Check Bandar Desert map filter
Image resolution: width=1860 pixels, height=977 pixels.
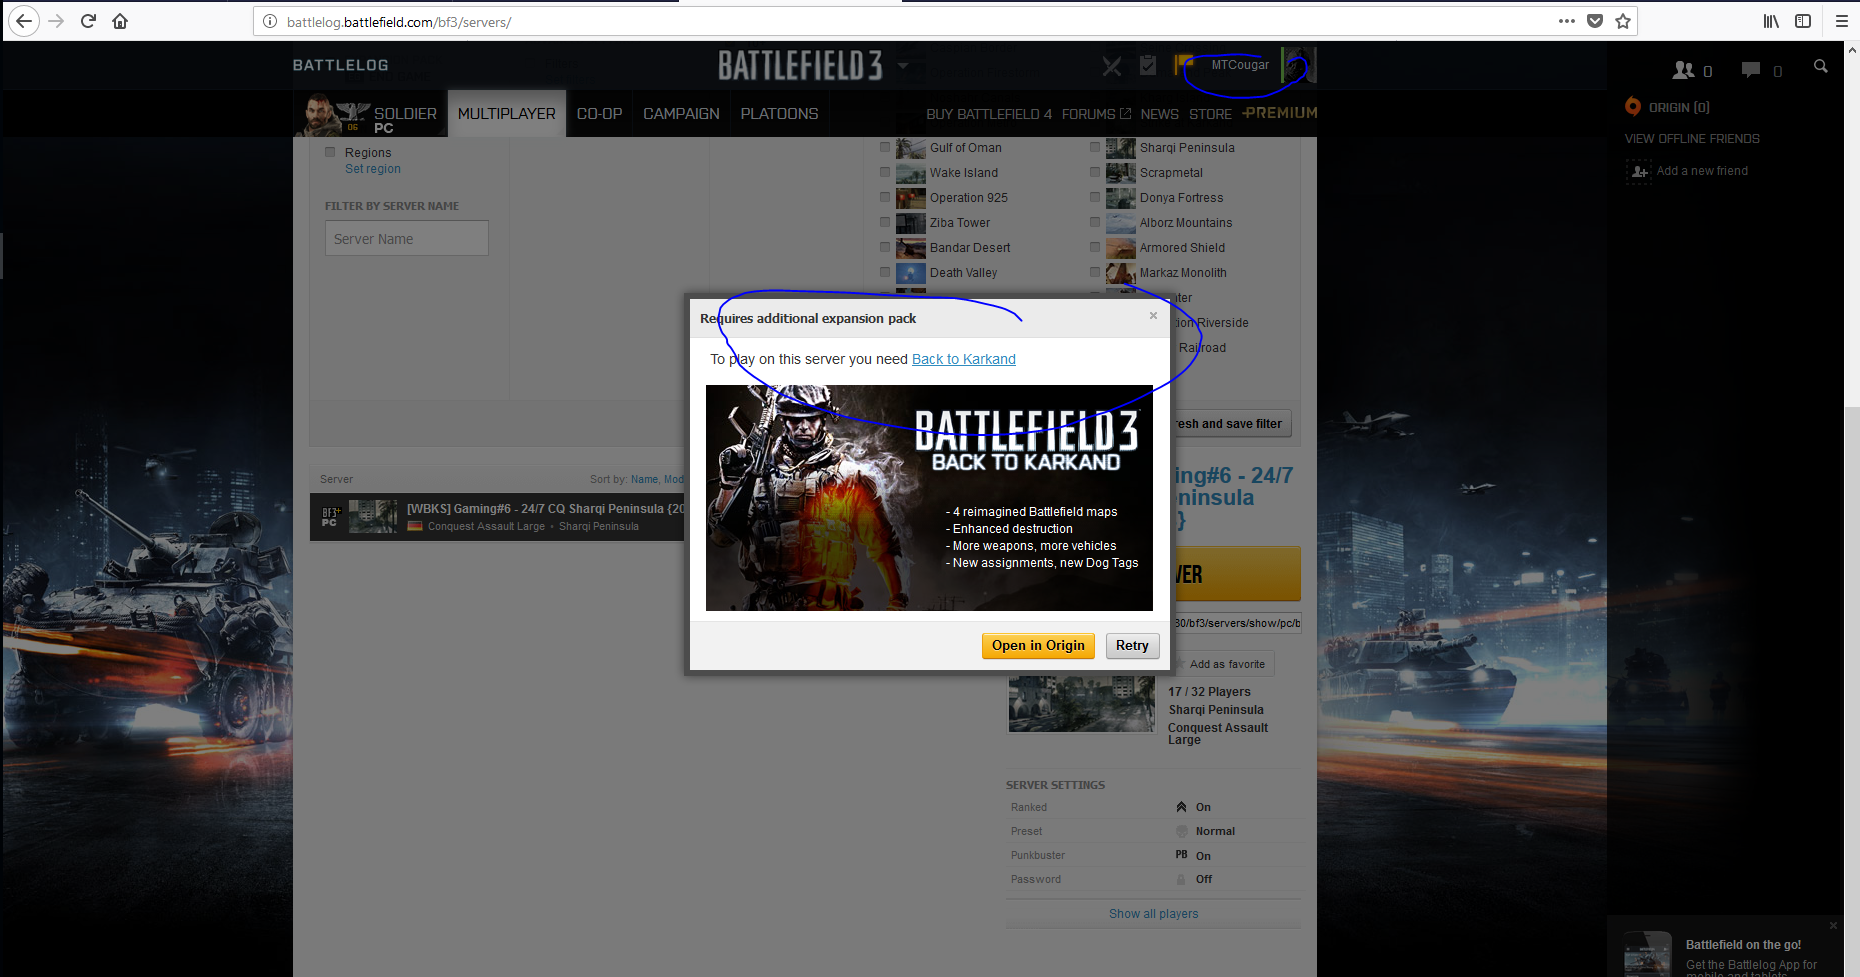pos(885,247)
